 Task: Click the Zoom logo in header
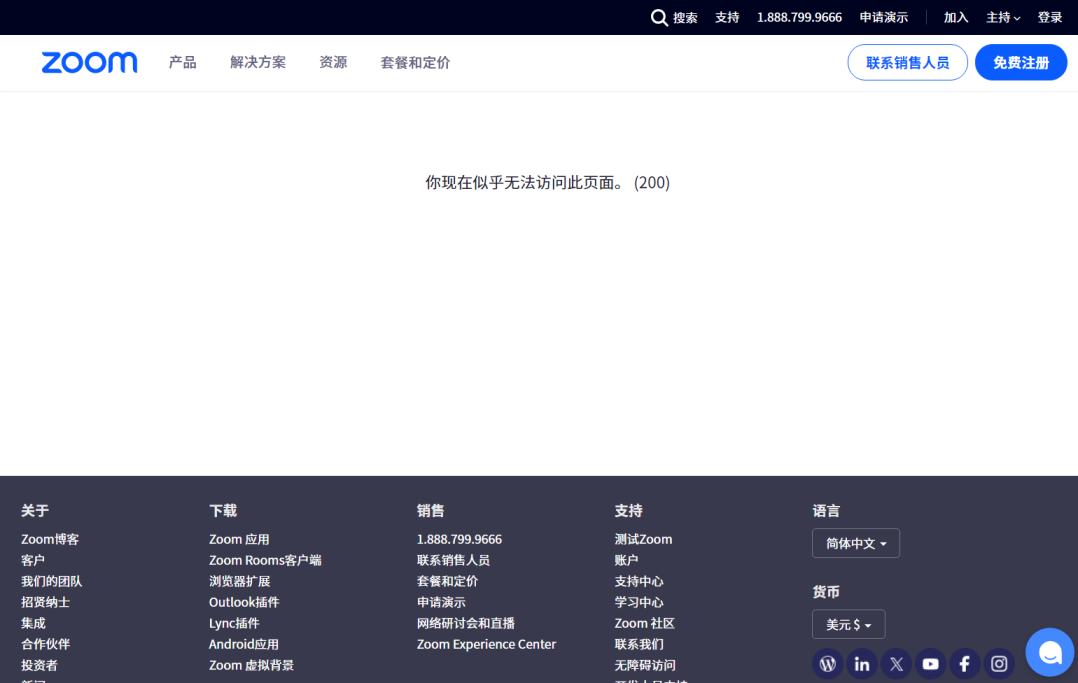89,62
